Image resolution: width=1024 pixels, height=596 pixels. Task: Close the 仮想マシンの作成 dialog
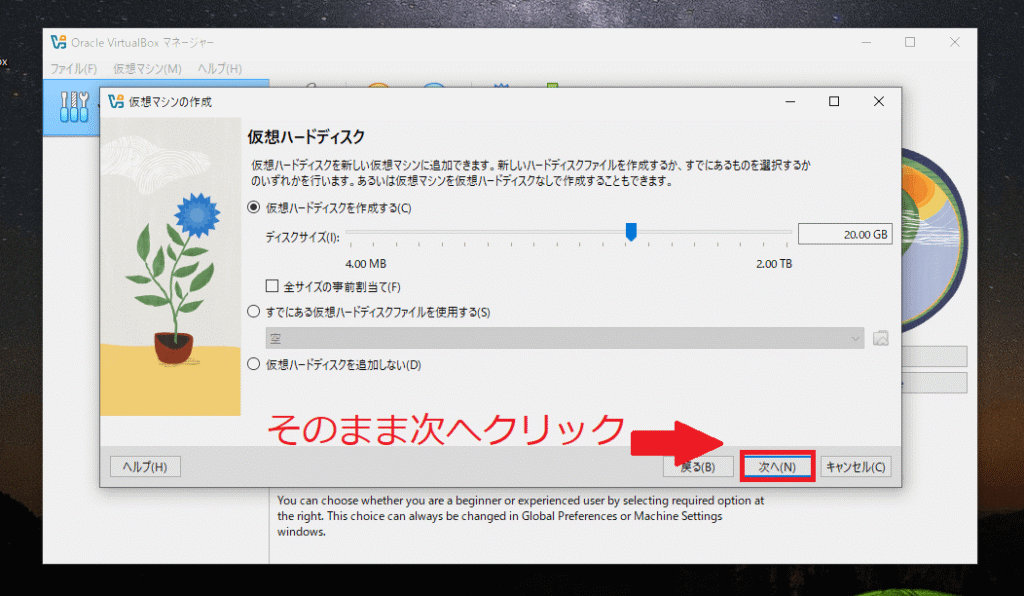coord(879,101)
